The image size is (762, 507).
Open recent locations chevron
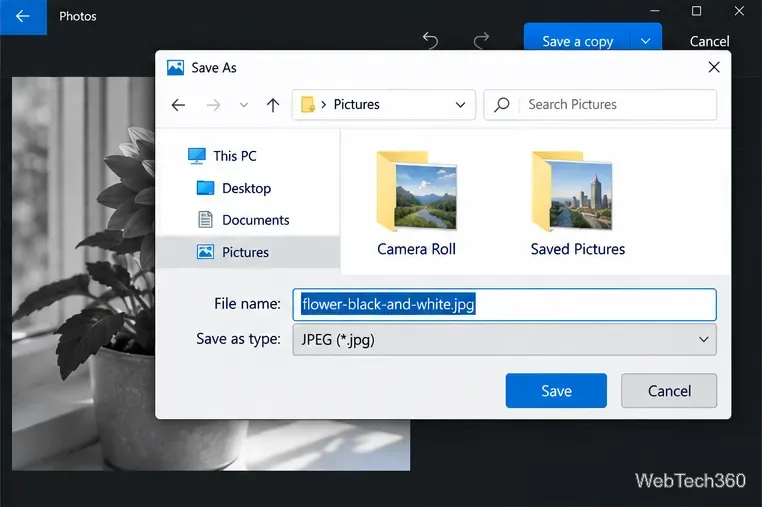[x=244, y=105]
